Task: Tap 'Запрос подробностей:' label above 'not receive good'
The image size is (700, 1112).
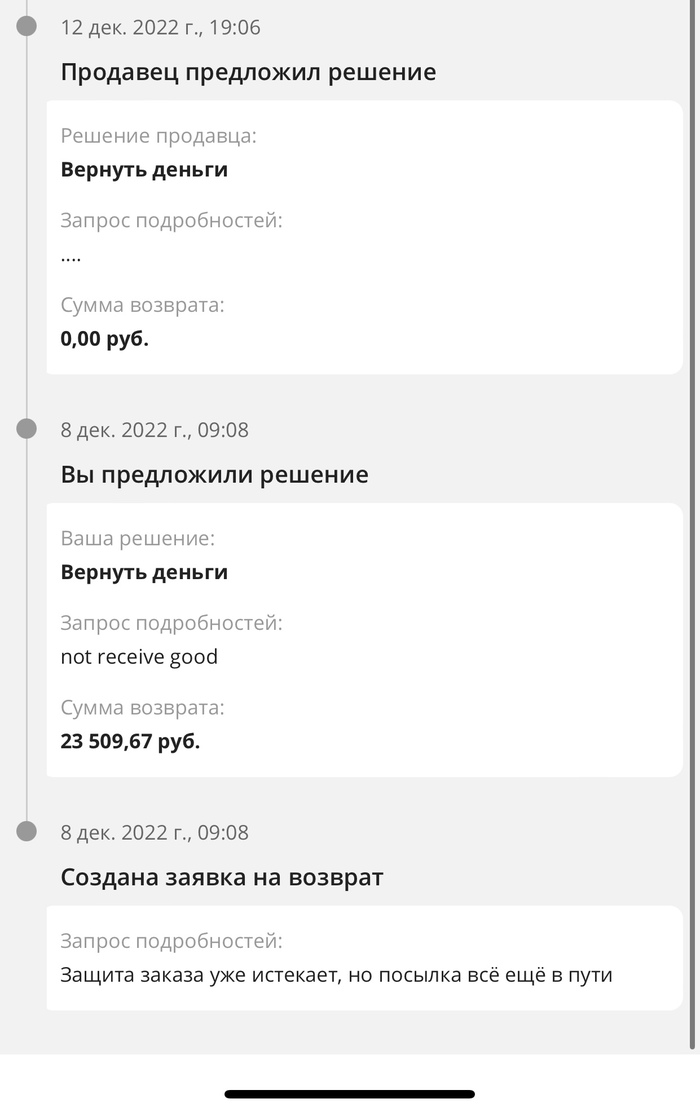Action: 171,623
